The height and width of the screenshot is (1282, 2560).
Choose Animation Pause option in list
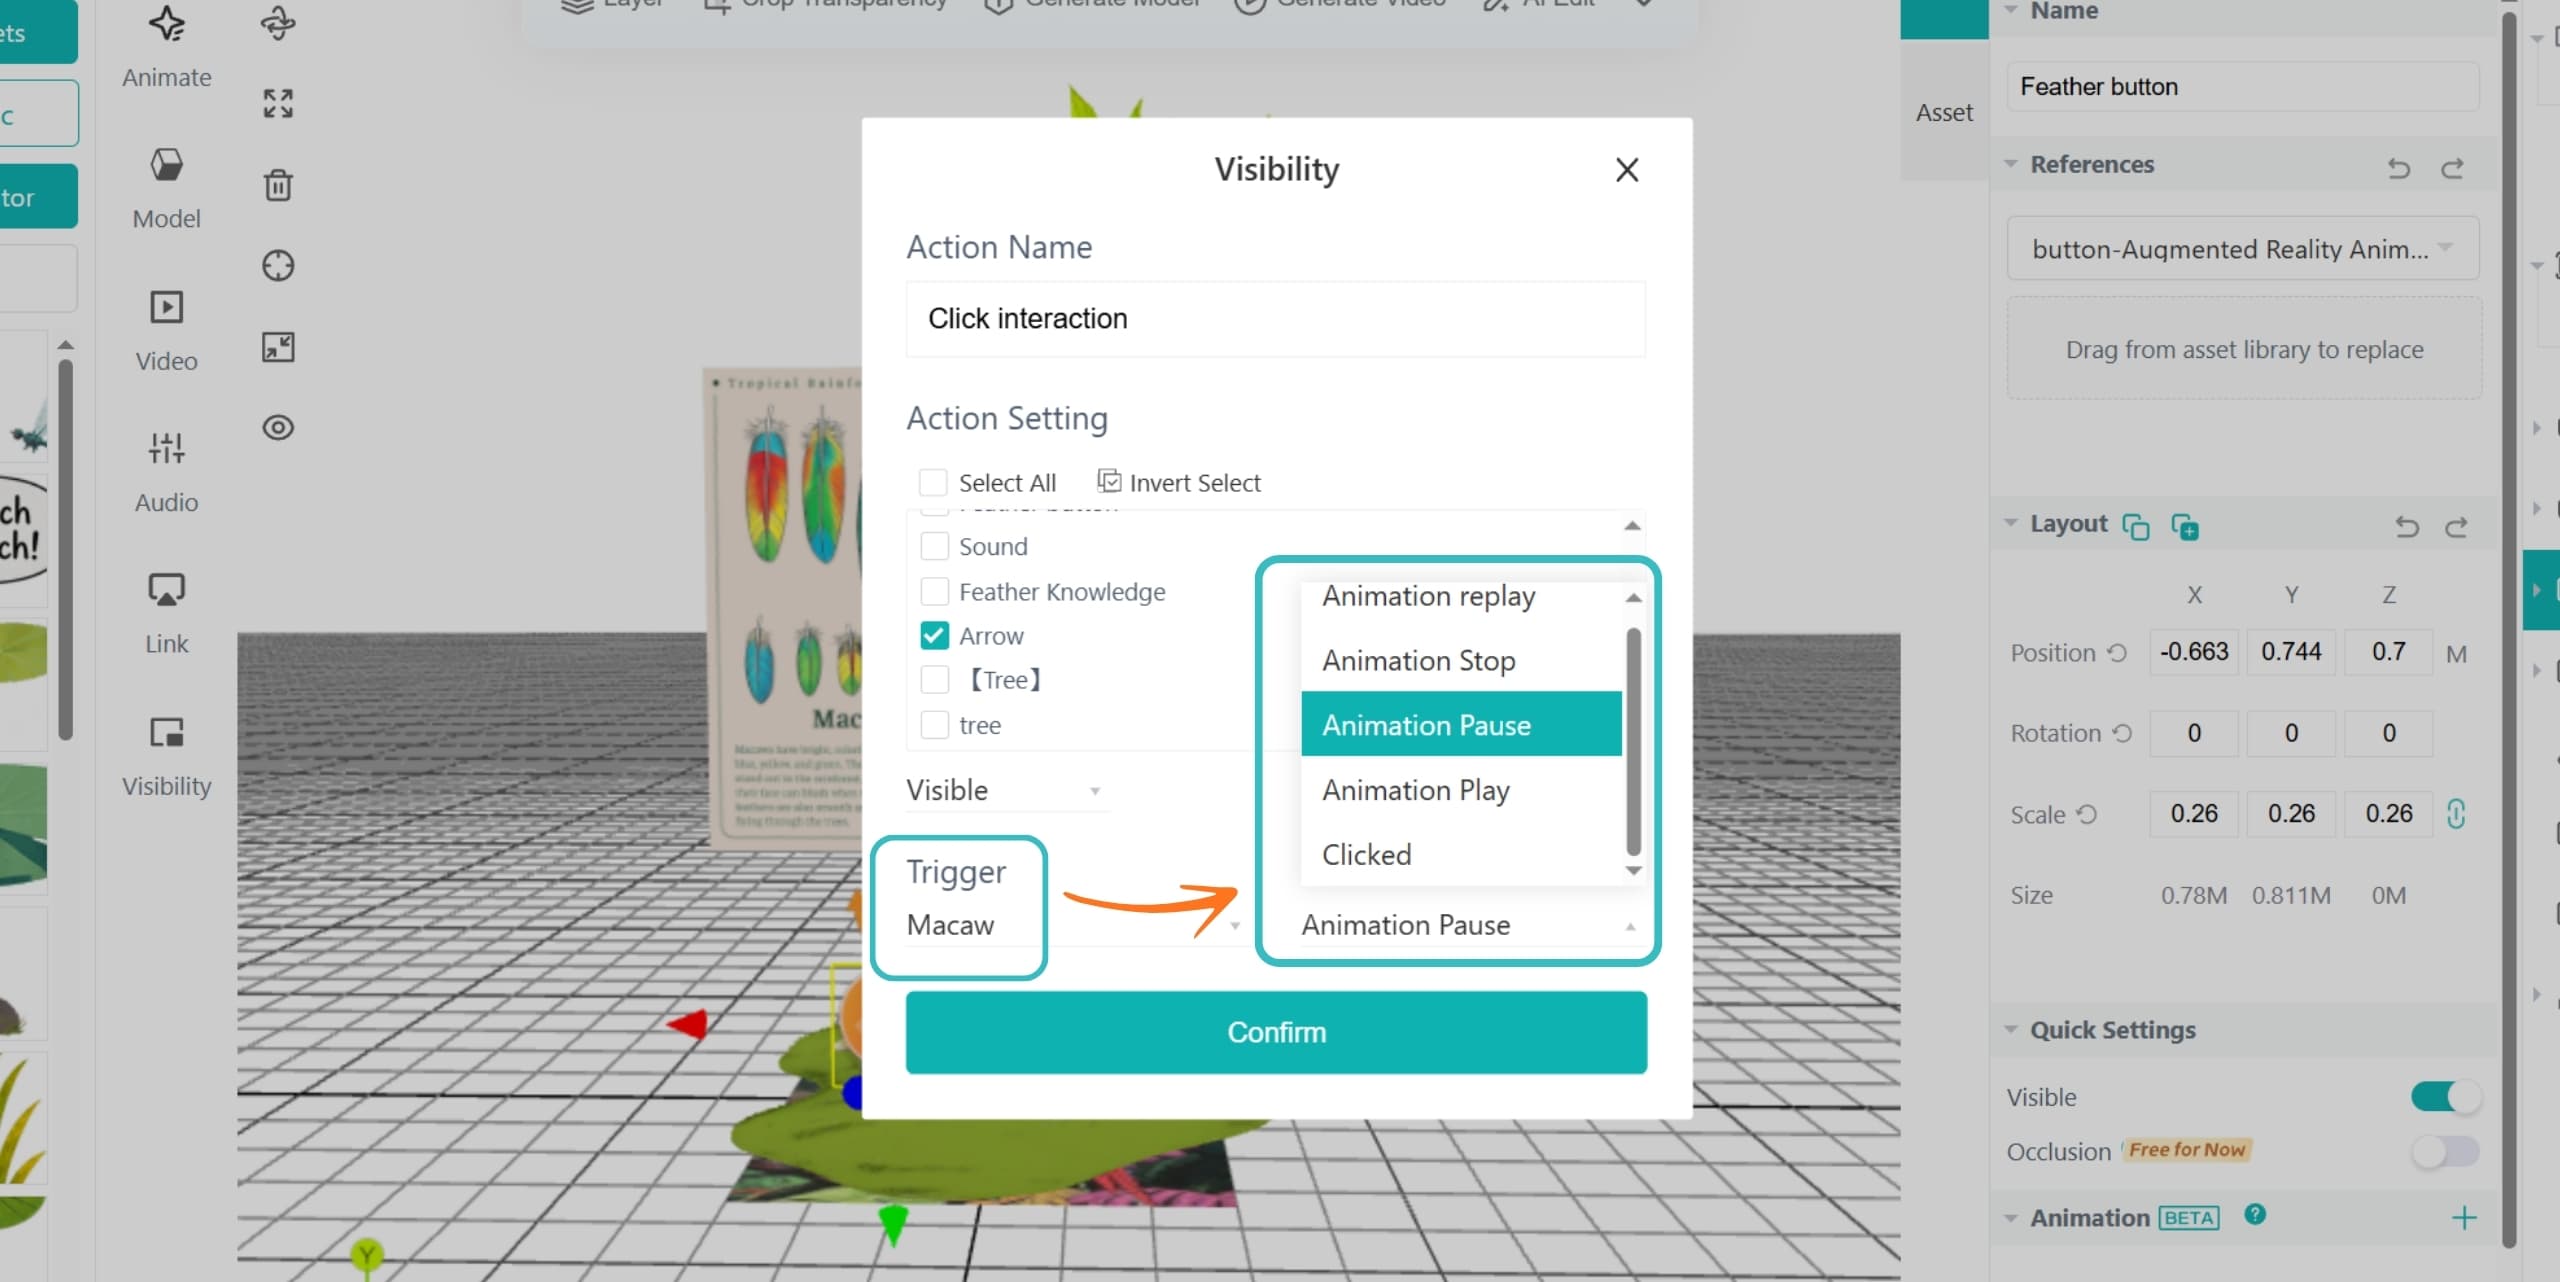tap(1461, 724)
